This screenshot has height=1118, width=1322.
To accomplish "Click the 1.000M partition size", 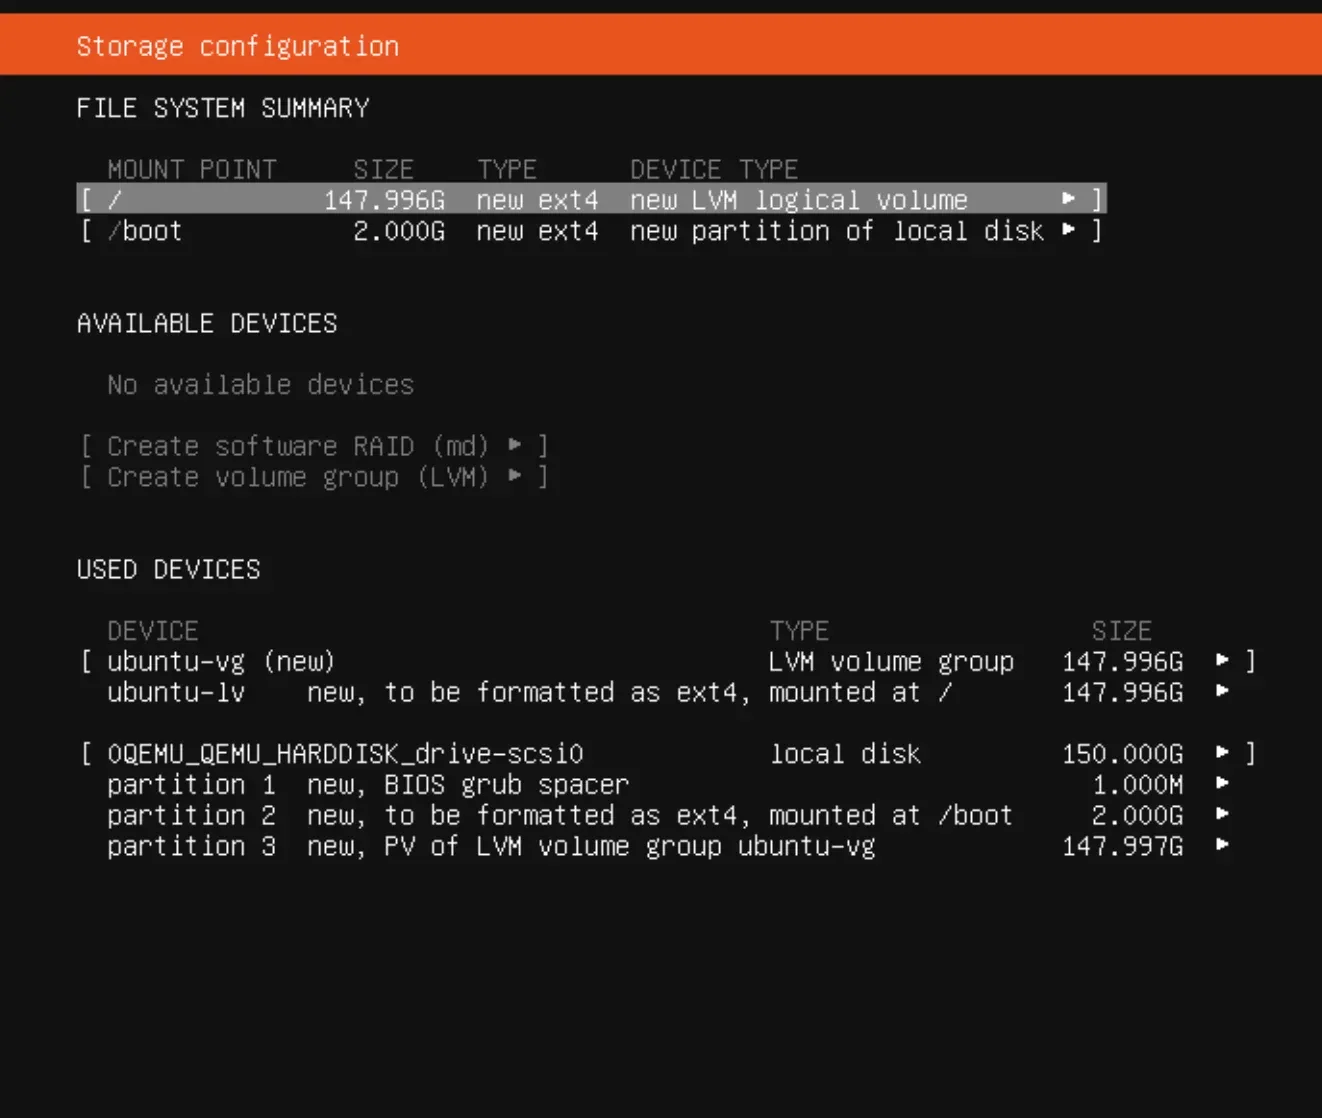I will coord(1137,784).
